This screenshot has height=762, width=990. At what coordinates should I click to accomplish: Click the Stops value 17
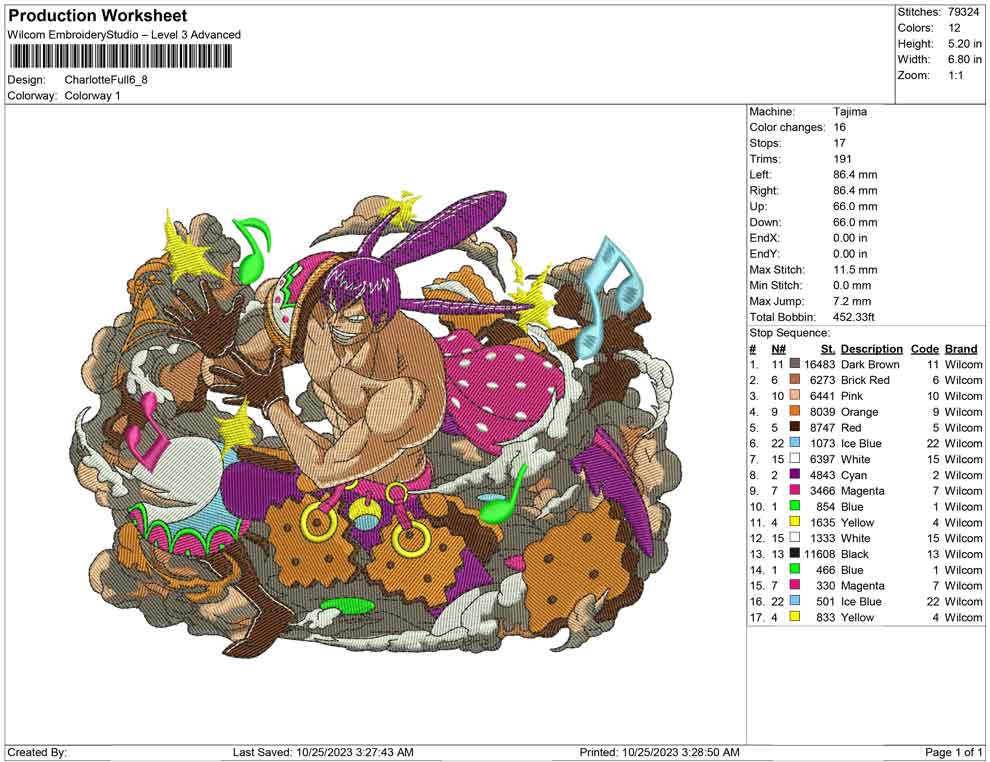tap(839, 143)
